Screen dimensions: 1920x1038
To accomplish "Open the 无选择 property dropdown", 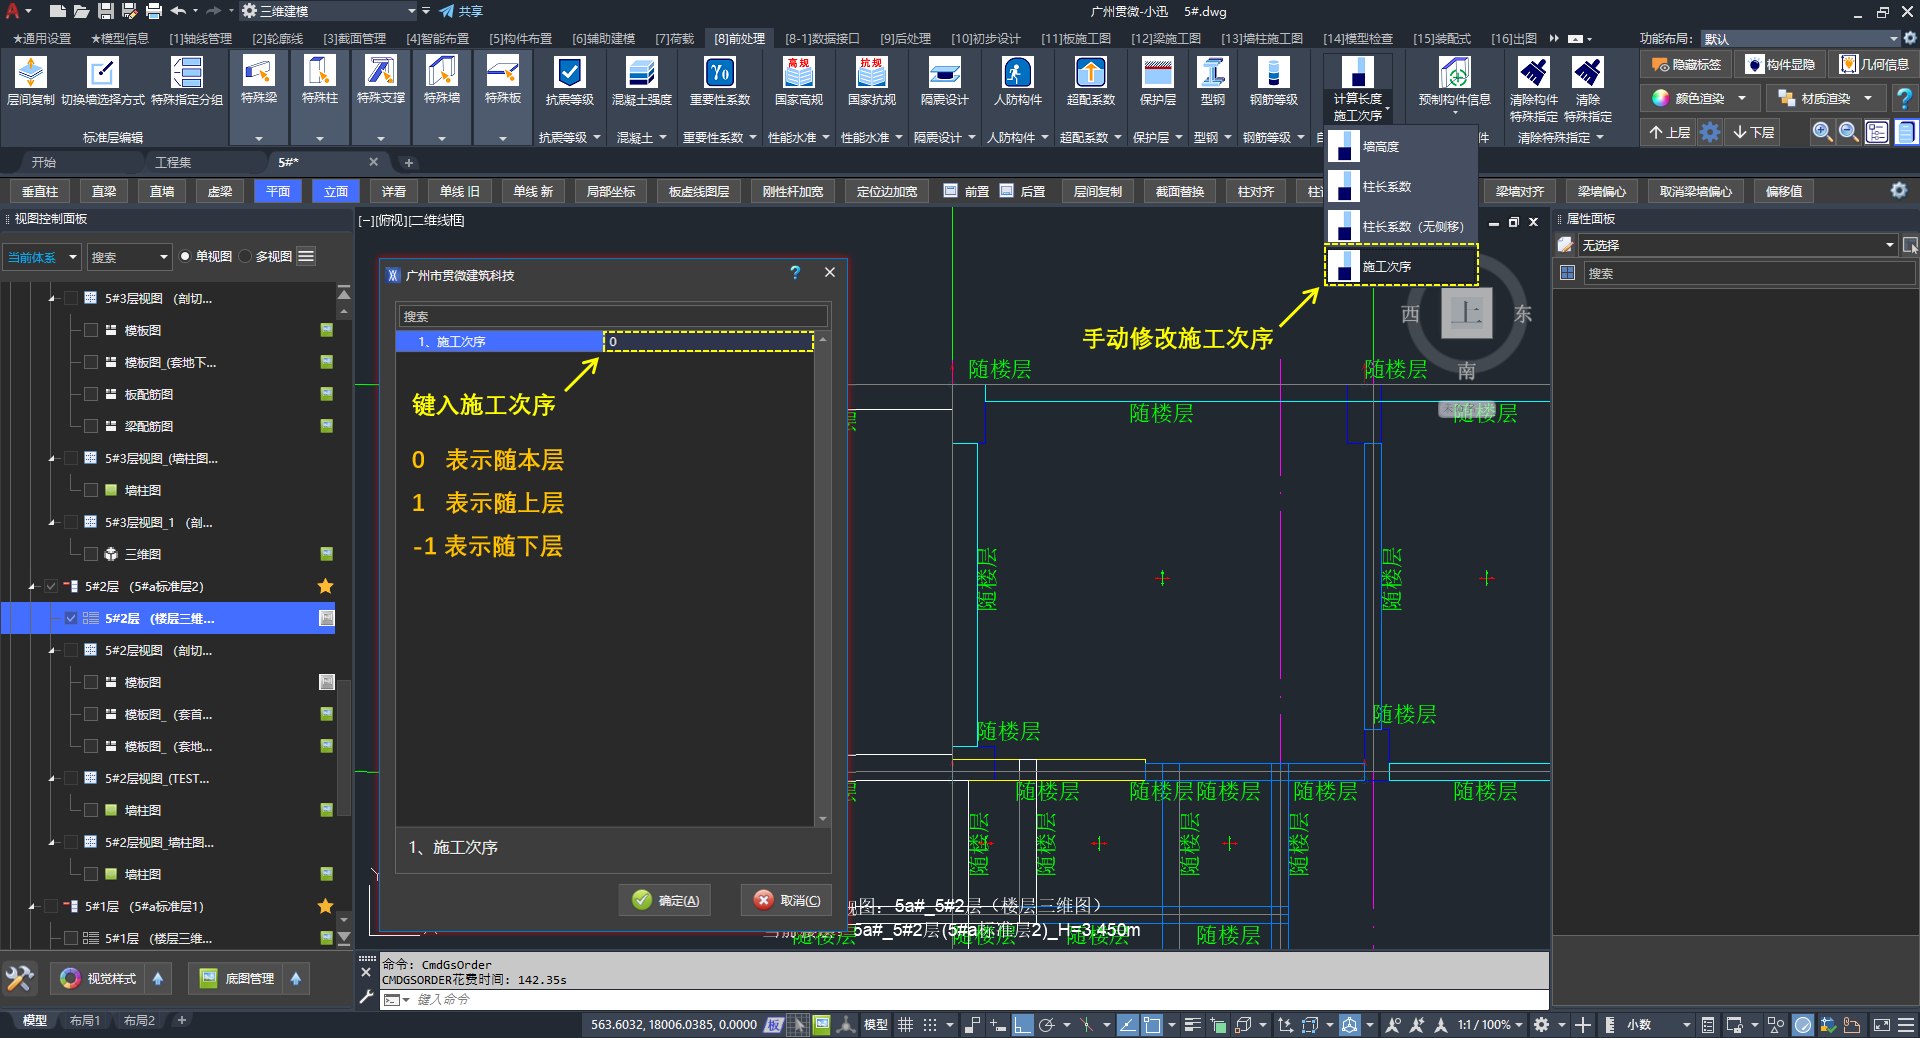I will click(1738, 245).
